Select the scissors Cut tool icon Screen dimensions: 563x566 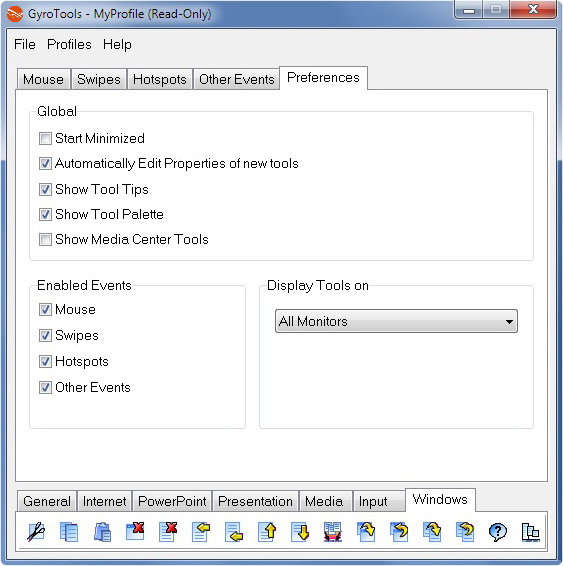[x=36, y=532]
